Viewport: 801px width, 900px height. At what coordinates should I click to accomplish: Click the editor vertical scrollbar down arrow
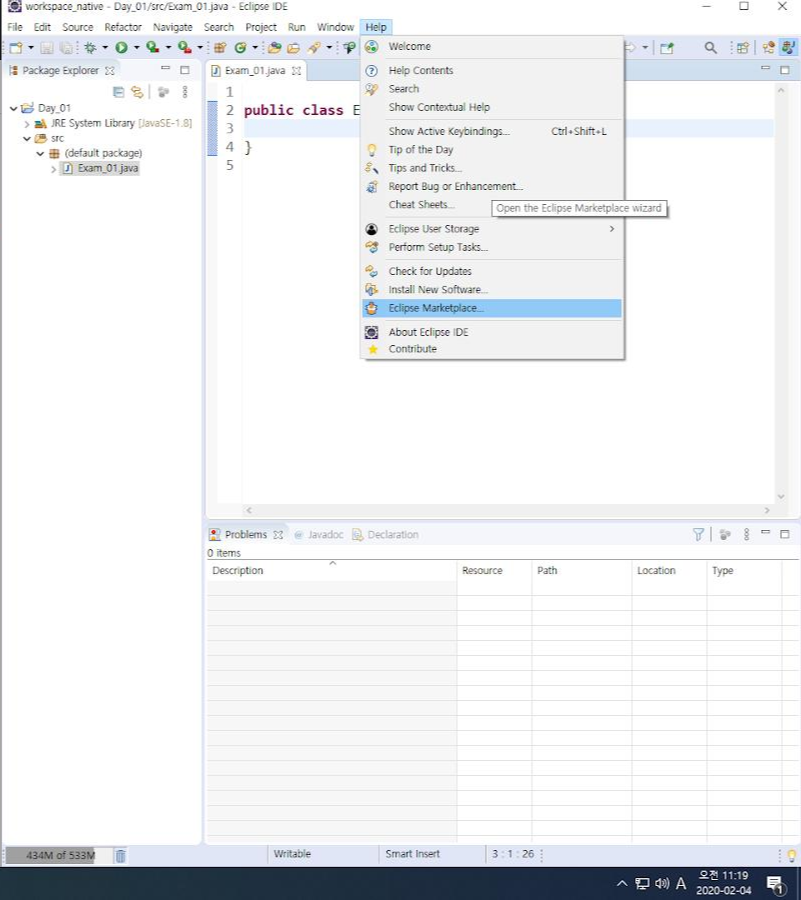780,496
